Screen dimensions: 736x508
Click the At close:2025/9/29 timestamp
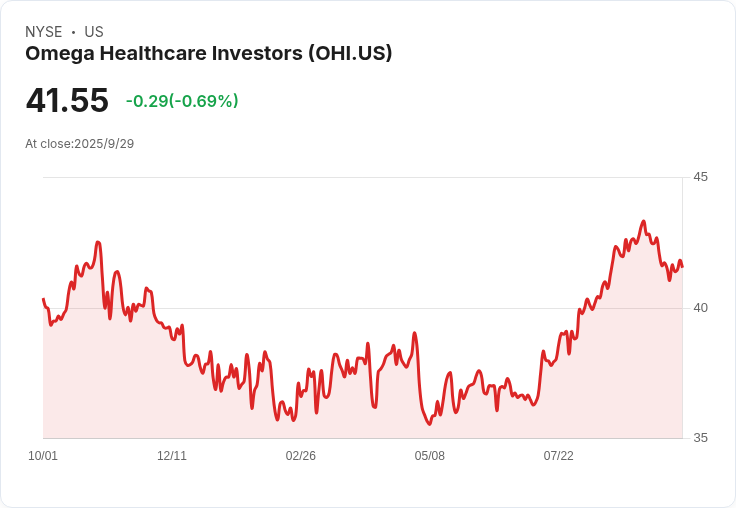tap(79, 144)
